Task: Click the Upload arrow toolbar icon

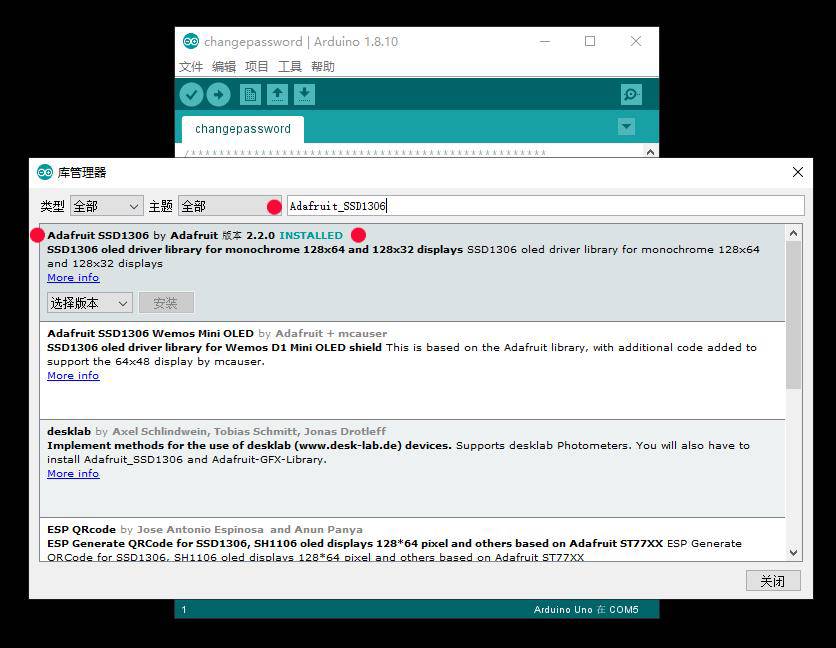Action: (x=219, y=95)
